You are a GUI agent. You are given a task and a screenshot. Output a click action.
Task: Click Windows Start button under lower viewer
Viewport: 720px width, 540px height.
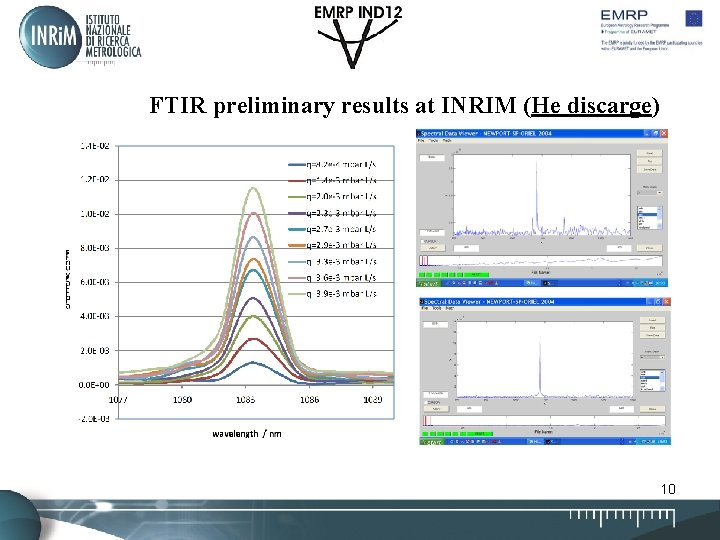coord(432,442)
